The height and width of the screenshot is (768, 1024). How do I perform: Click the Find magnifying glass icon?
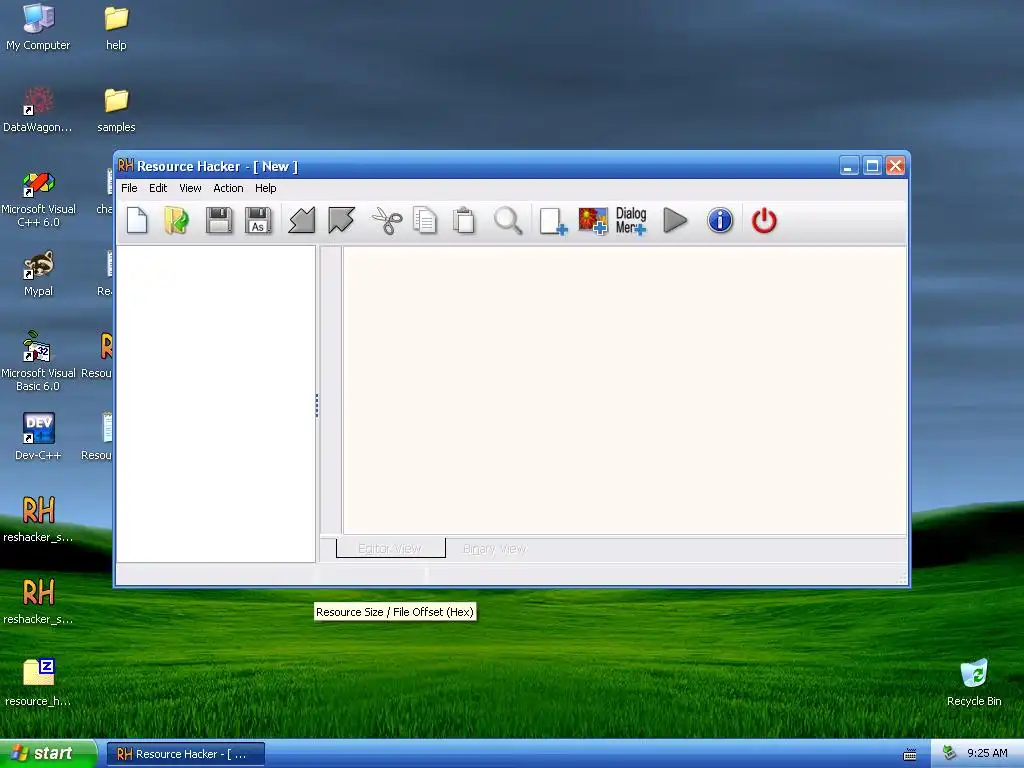508,220
